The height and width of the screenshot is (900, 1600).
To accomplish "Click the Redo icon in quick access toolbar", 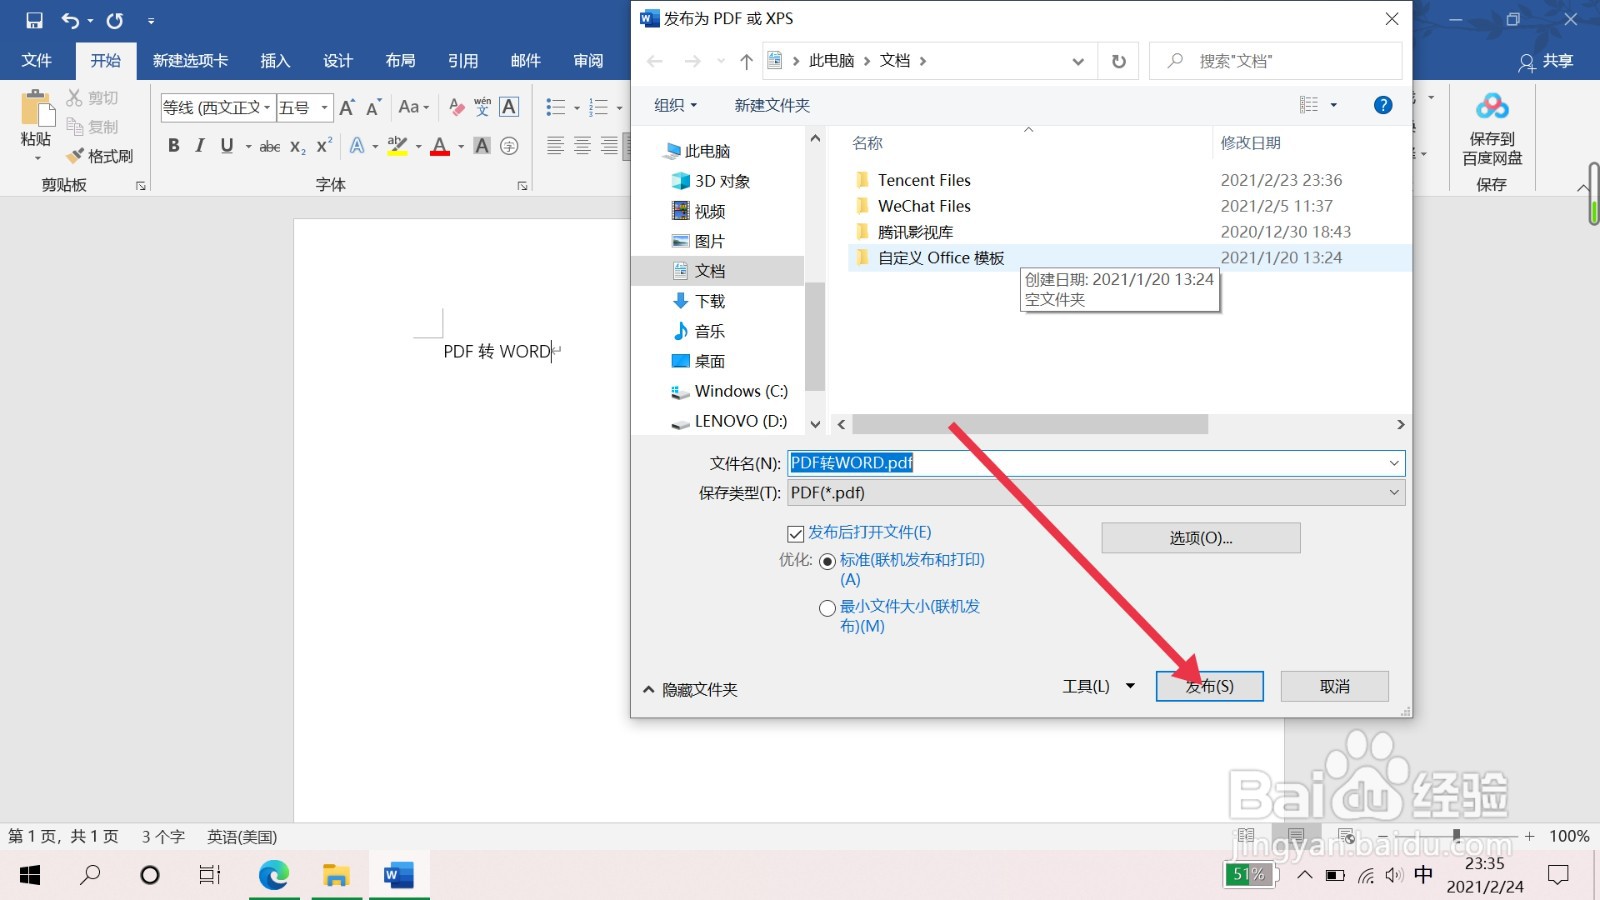I will 115,20.
